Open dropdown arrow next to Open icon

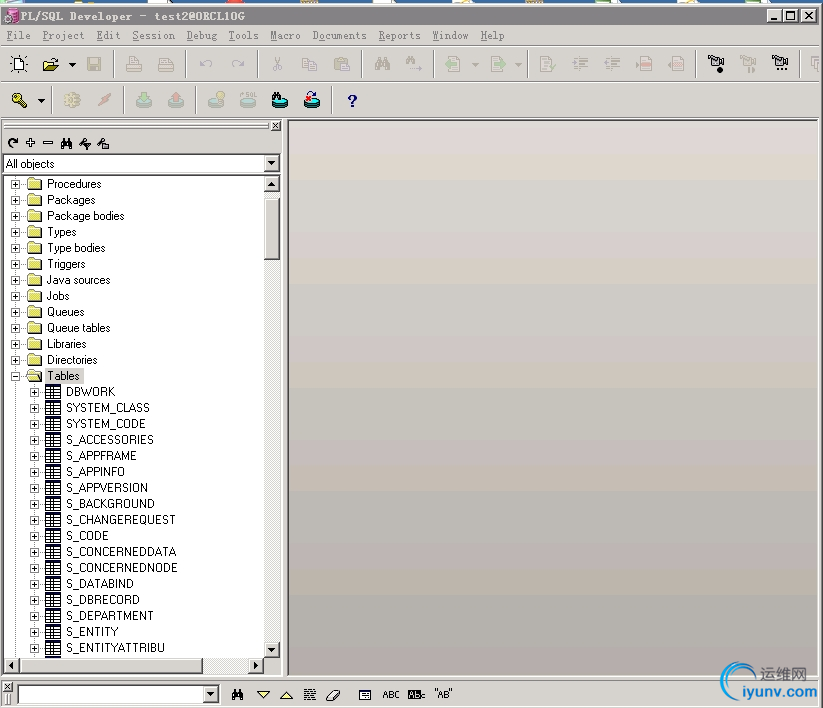[72, 65]
